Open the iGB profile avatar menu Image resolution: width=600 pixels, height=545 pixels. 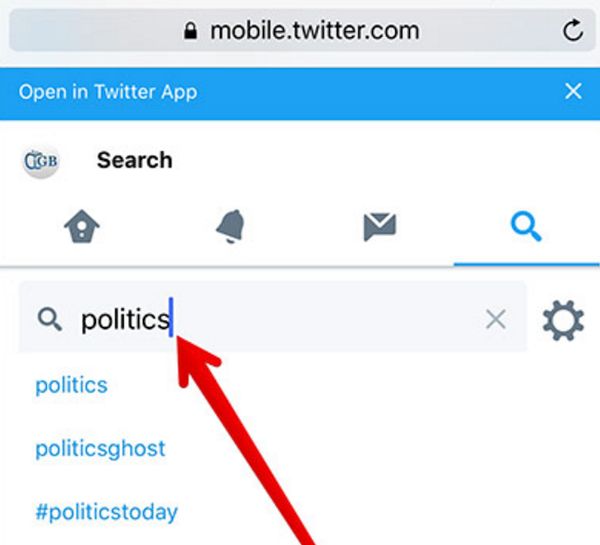click(x=41, y=161)
